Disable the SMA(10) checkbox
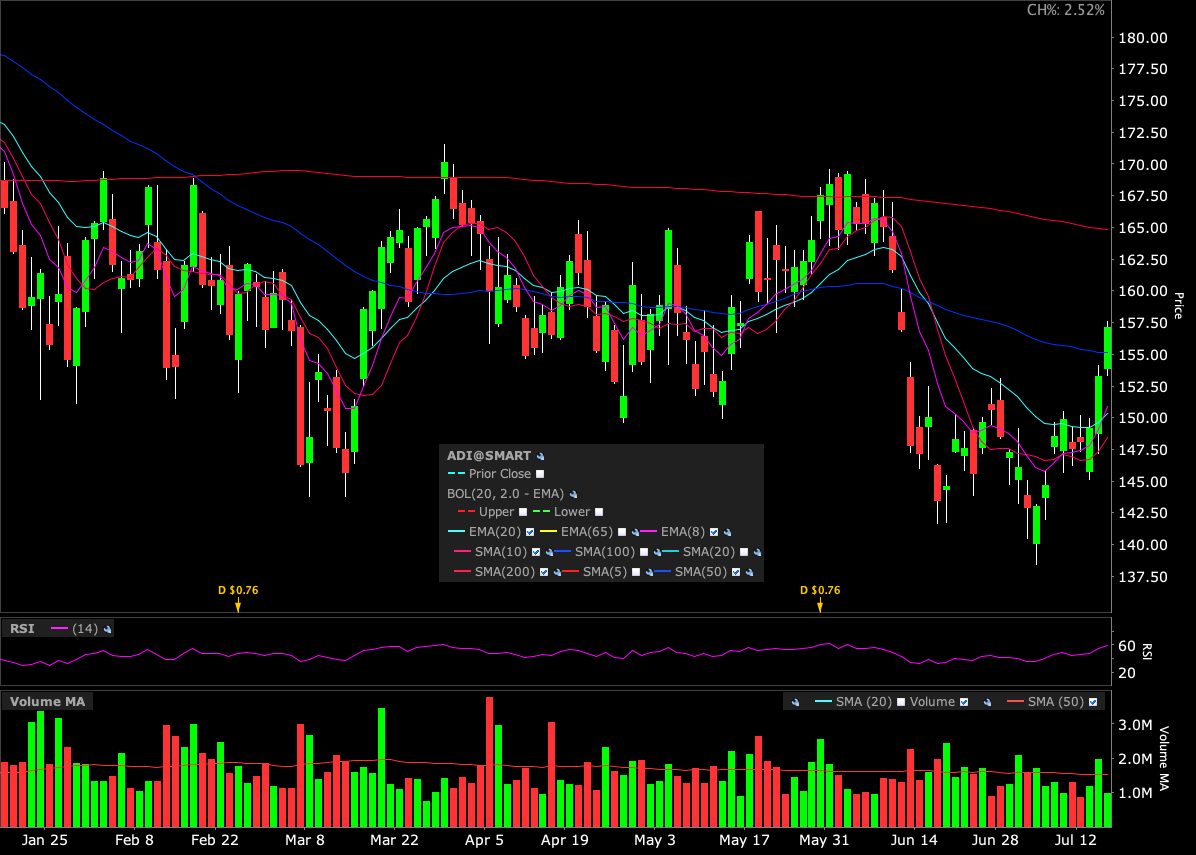The image size is (1196, 855). click(x=536, y=552)
